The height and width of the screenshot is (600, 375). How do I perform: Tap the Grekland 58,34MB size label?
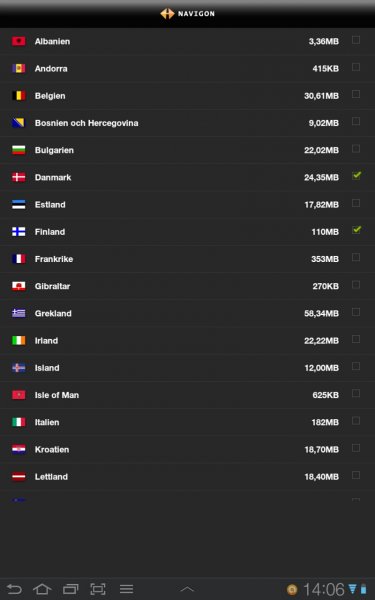point(321,313)
